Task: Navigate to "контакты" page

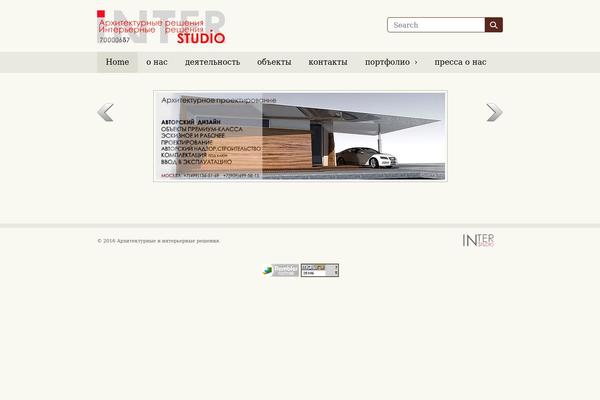Action: click(x=328, y=62)
